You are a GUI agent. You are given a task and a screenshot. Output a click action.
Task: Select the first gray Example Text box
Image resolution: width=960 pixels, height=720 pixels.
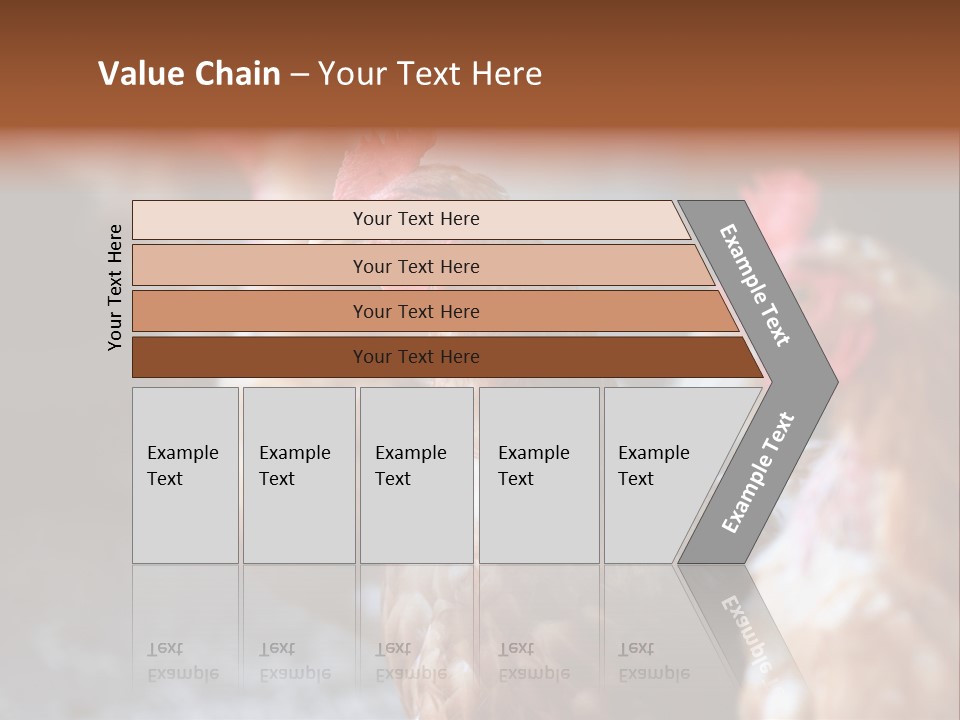point(185,475)
